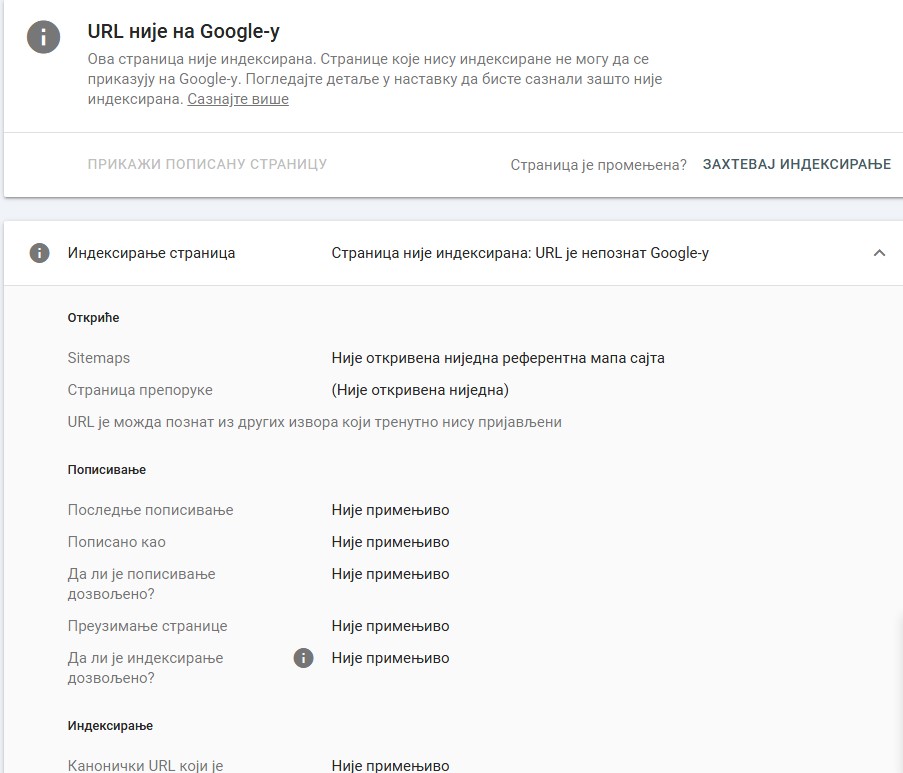This screenshot has width=903, height=773.
Task: Click the 'Пописивање' section heading
Action: click(107, 469)
